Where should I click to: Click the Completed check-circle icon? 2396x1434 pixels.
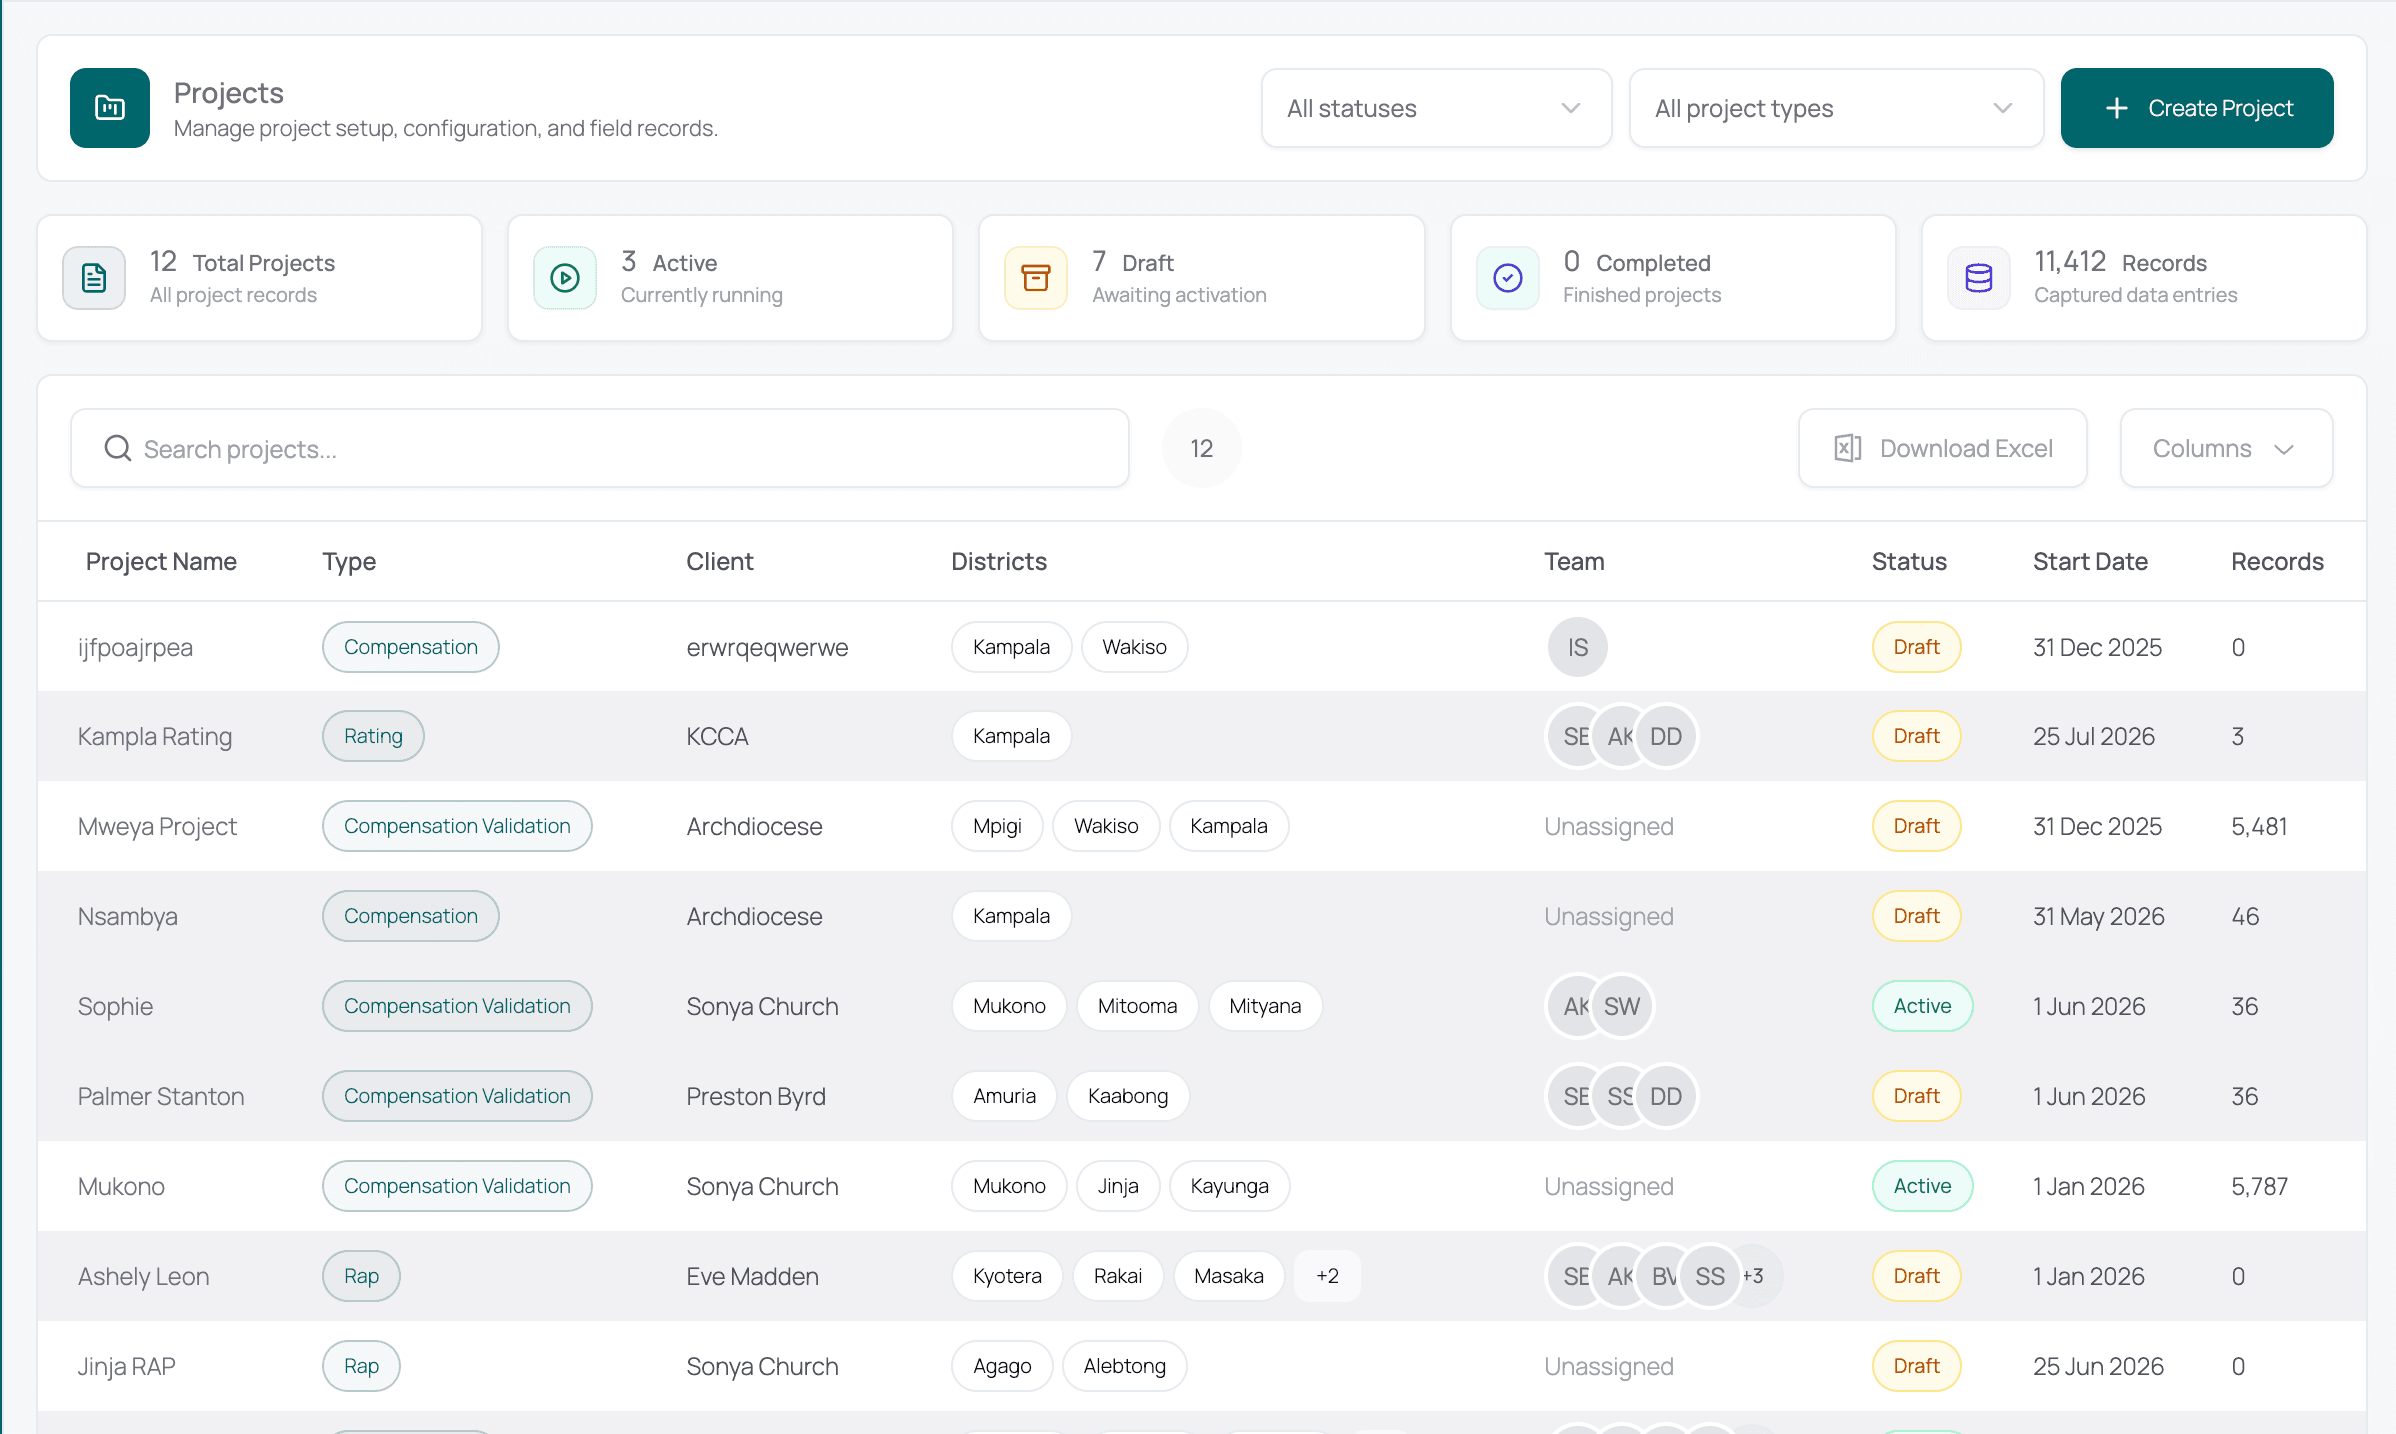(x=1508, y=278)
